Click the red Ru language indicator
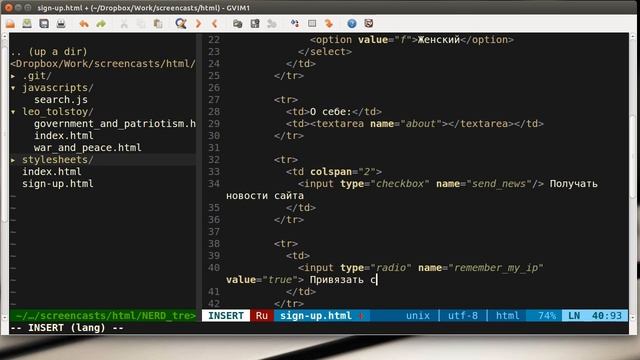This screenshot has height=360, width=640. [262, 316]
